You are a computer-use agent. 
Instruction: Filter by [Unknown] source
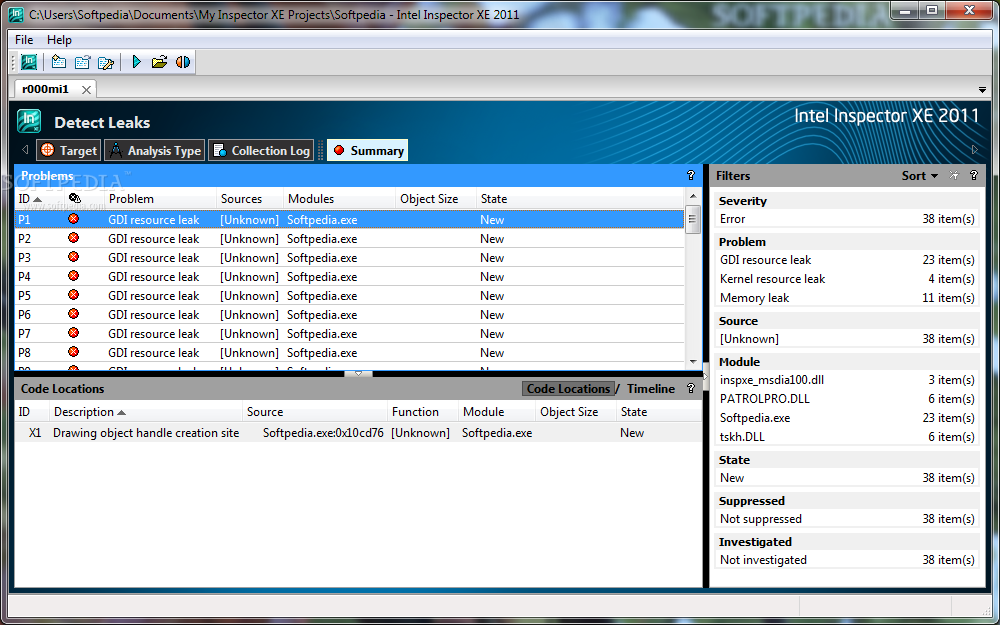[847, 339]
